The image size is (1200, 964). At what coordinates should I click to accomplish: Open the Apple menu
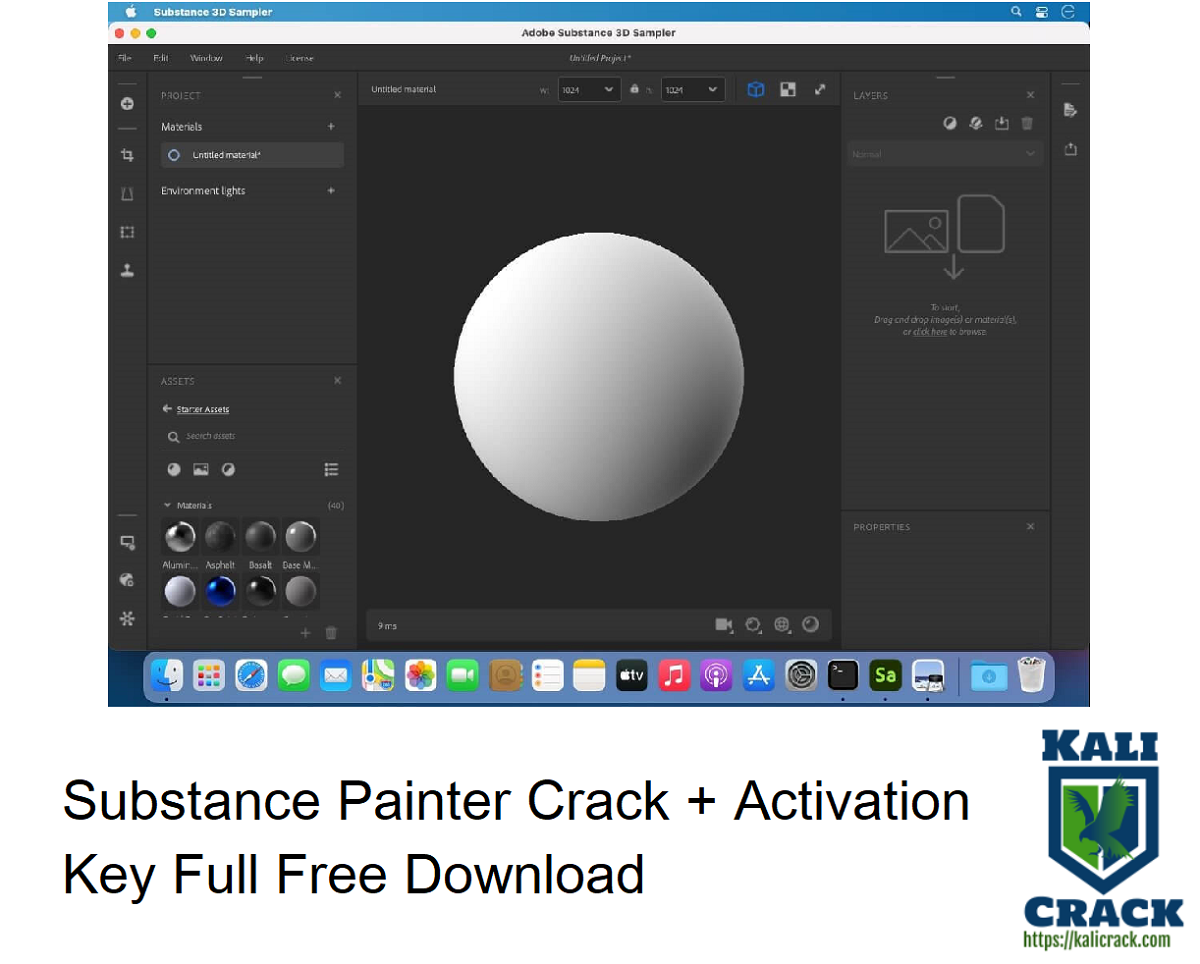(x=130, y=12)
